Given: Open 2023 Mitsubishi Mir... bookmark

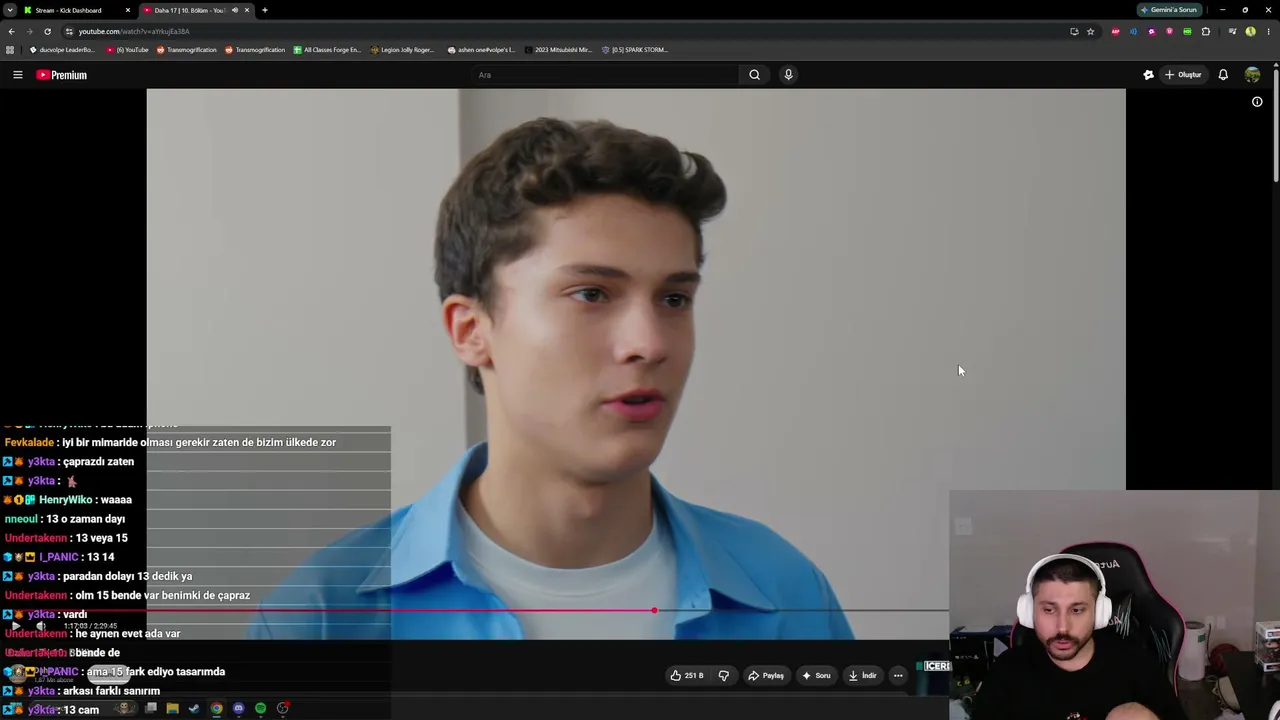Looking at the screenshot, I should pos(559,50).
